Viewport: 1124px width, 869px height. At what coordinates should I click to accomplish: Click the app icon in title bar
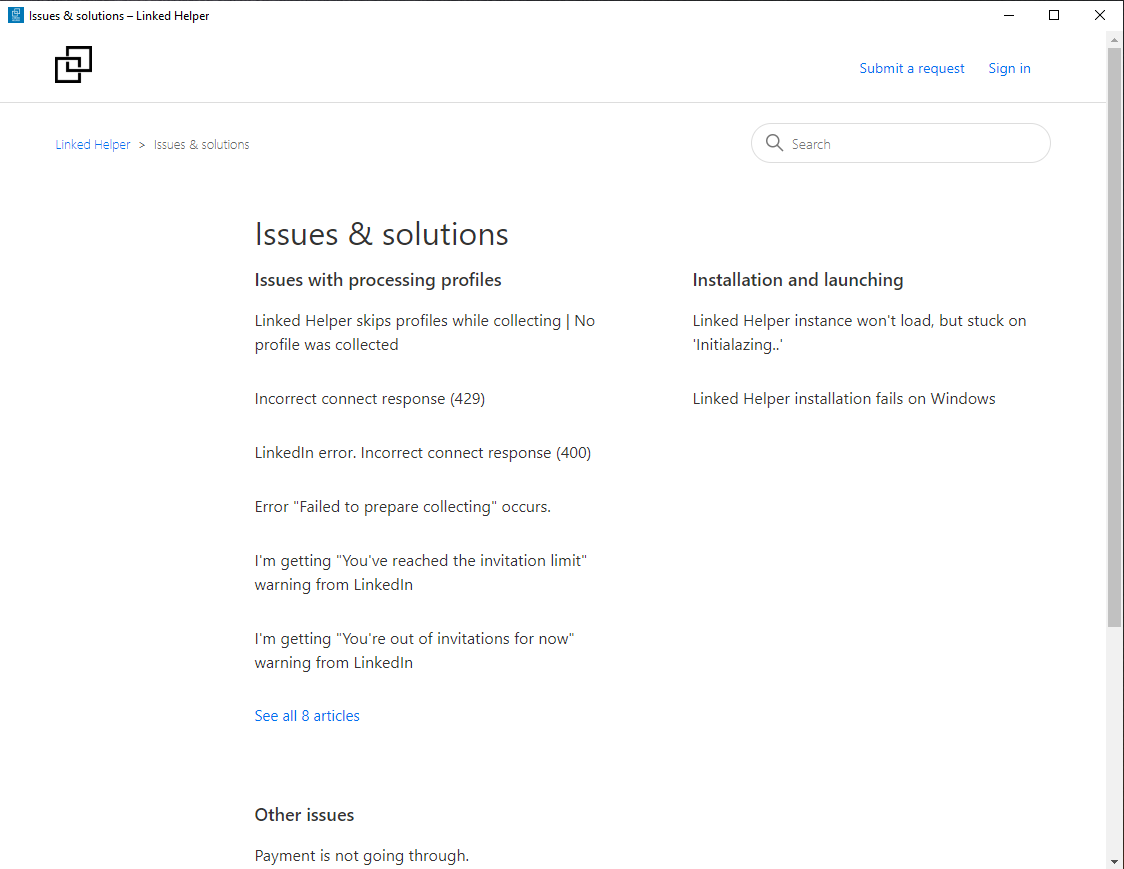coord(16,15)
